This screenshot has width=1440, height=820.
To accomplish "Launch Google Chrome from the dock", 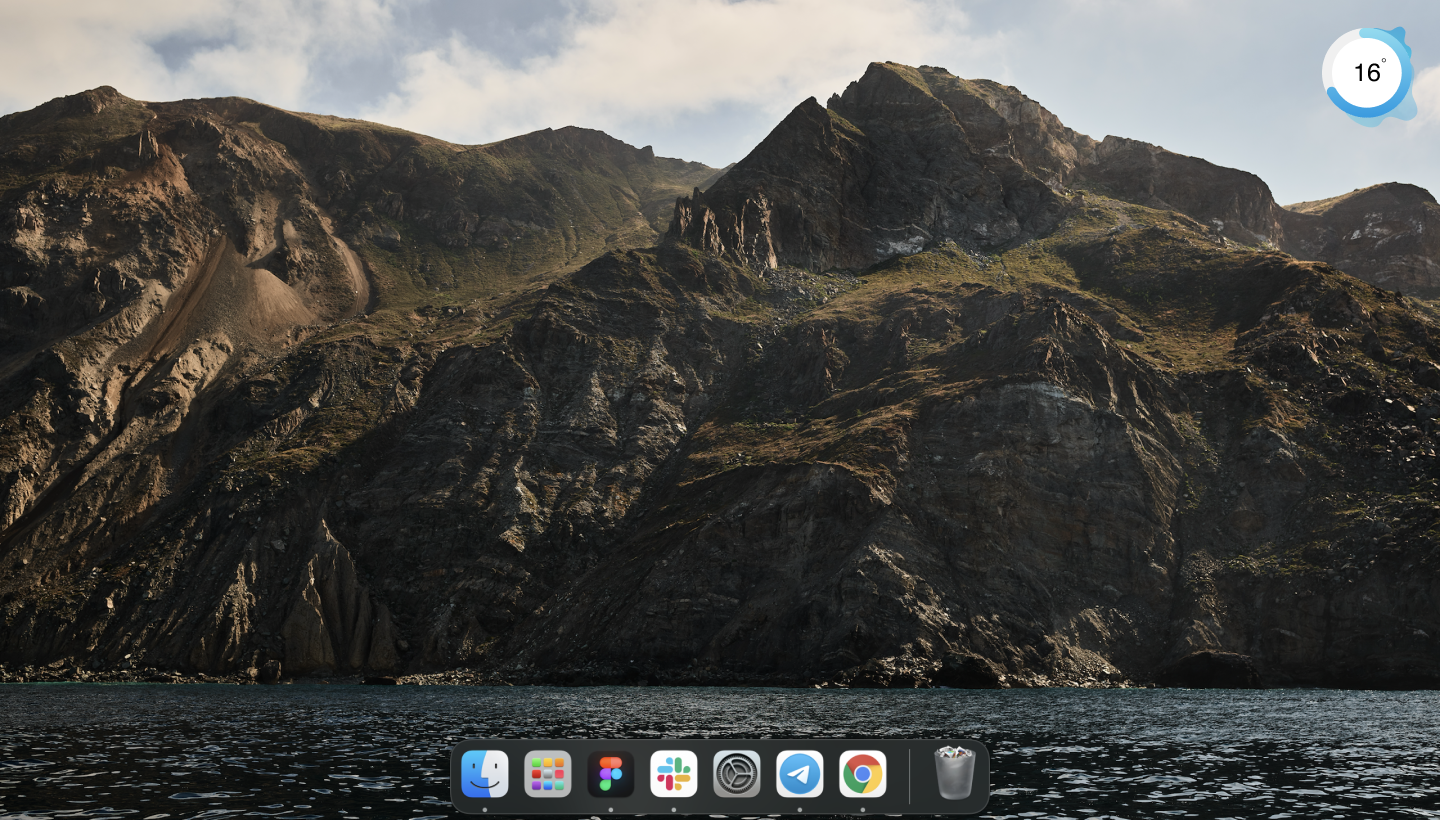I will coord(863,774).
